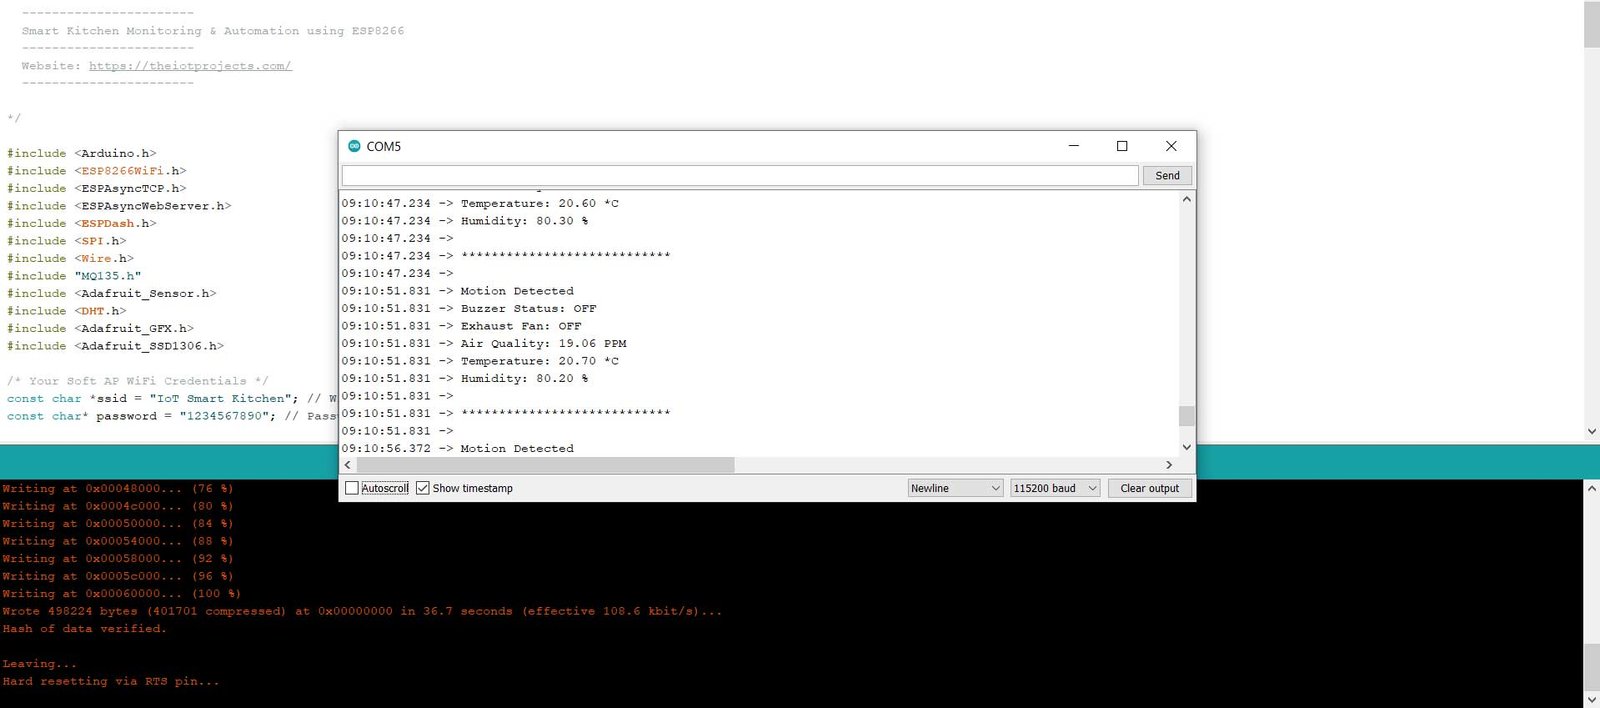This screenshot has height=708, width=1600.
Task: Click the serial monitor horizontal scroll left arrow
Action: (x=348, y=465)
